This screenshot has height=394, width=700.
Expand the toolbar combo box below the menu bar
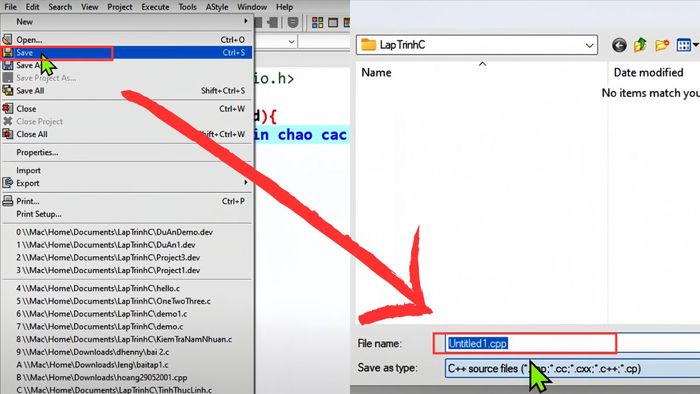coord(292,42)
